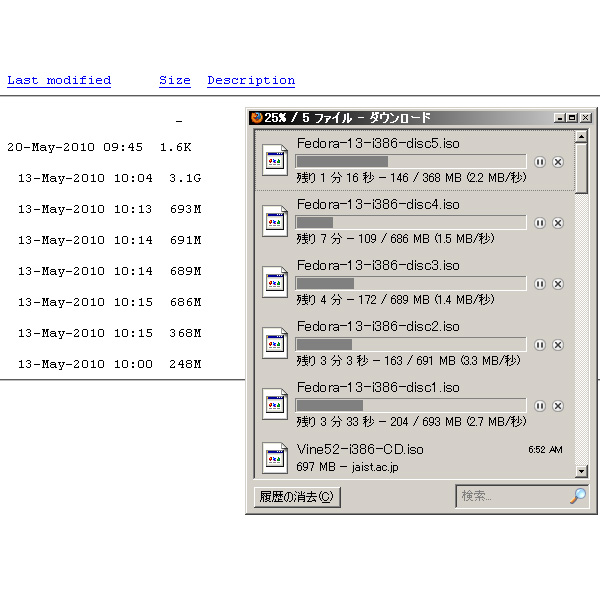The image size is (600, 600).
Task: Pause the Fedora-13-i386-disc4.iso download
Action: [540, 223]
